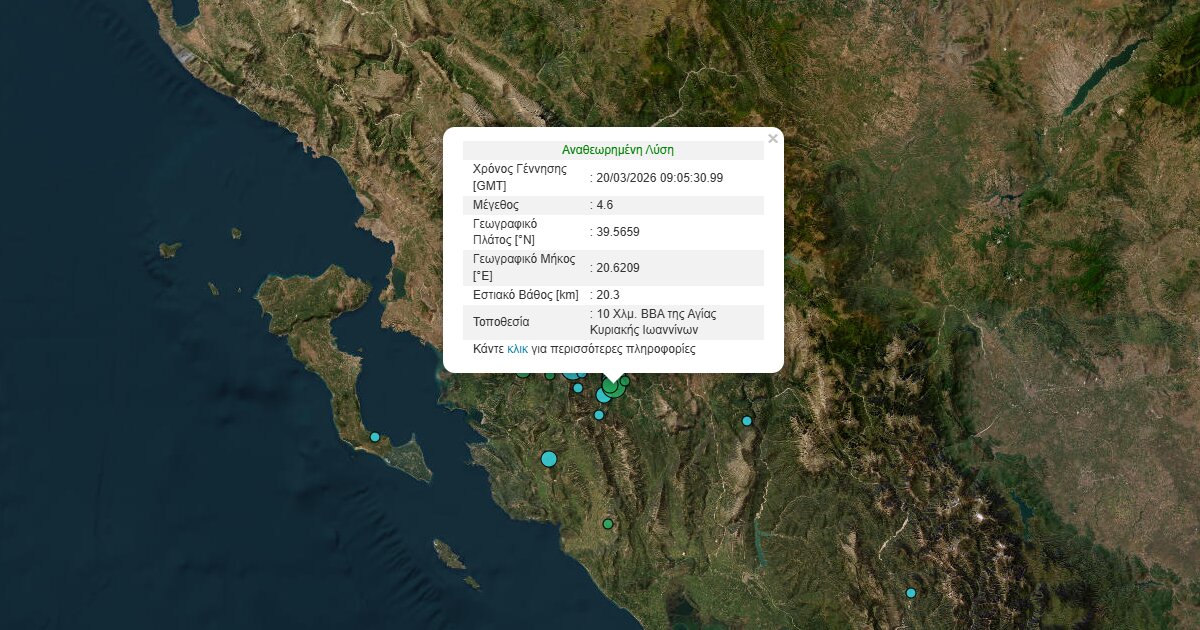1200x630 pixels.
Task: Select the cyan earthquake marker on Corfu island
Action: pyautogui.click(x=375, y=437)
